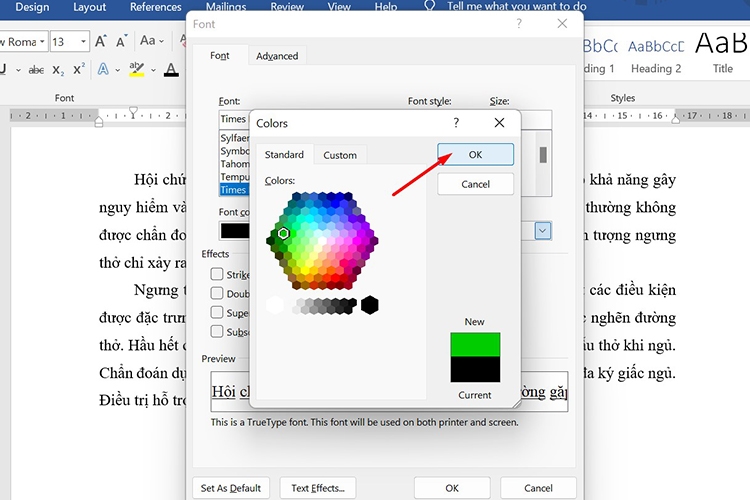750x500 pixels.
Task: Apply strikethrough from the ribbon
Action: pos(36,70)
